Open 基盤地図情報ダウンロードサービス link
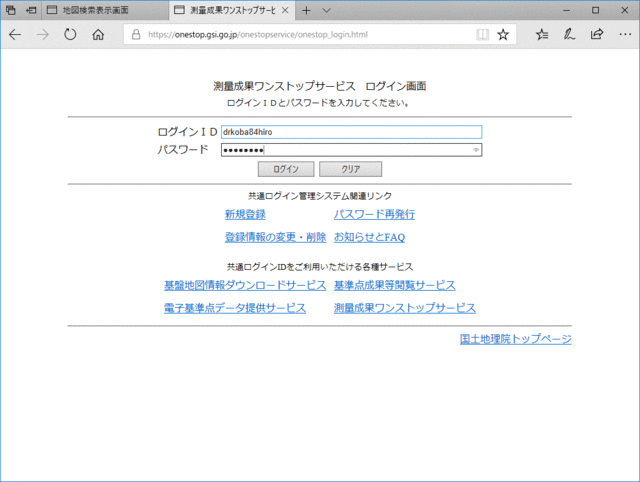The height and width of the screenshot is (482, 640). pos(245,285)
